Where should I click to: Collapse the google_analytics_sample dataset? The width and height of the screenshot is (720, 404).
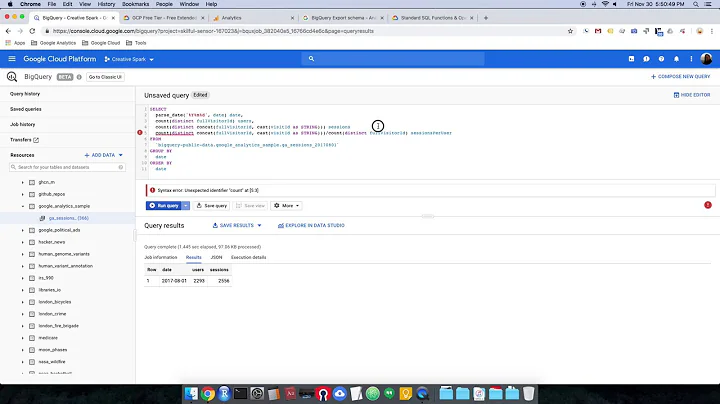(x=22, y=206)
